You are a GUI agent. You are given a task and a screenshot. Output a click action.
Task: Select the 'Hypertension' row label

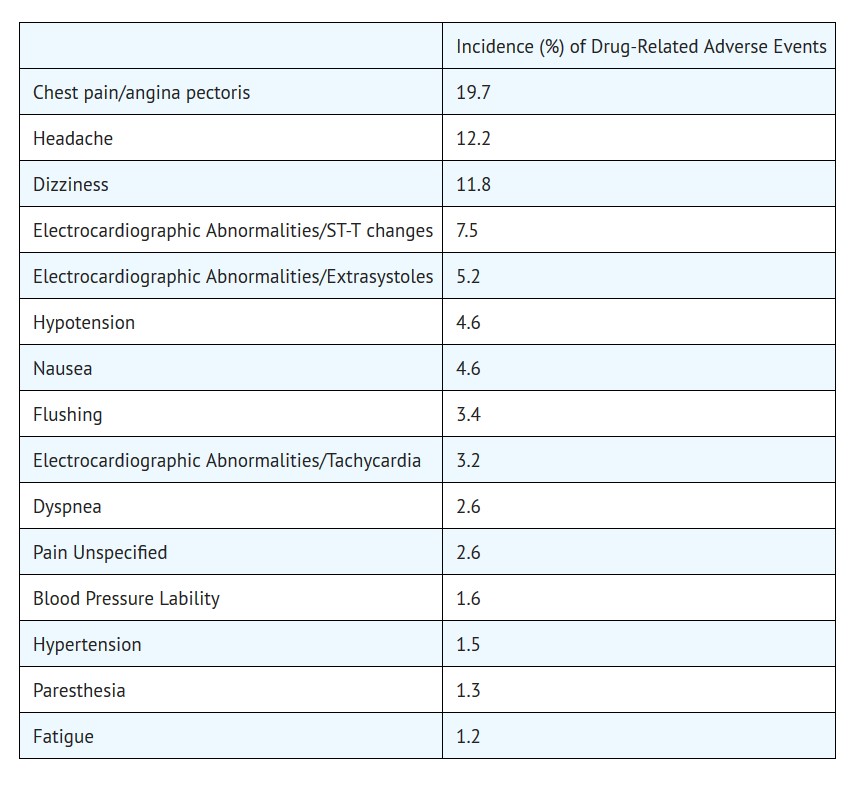coord(87,645)
